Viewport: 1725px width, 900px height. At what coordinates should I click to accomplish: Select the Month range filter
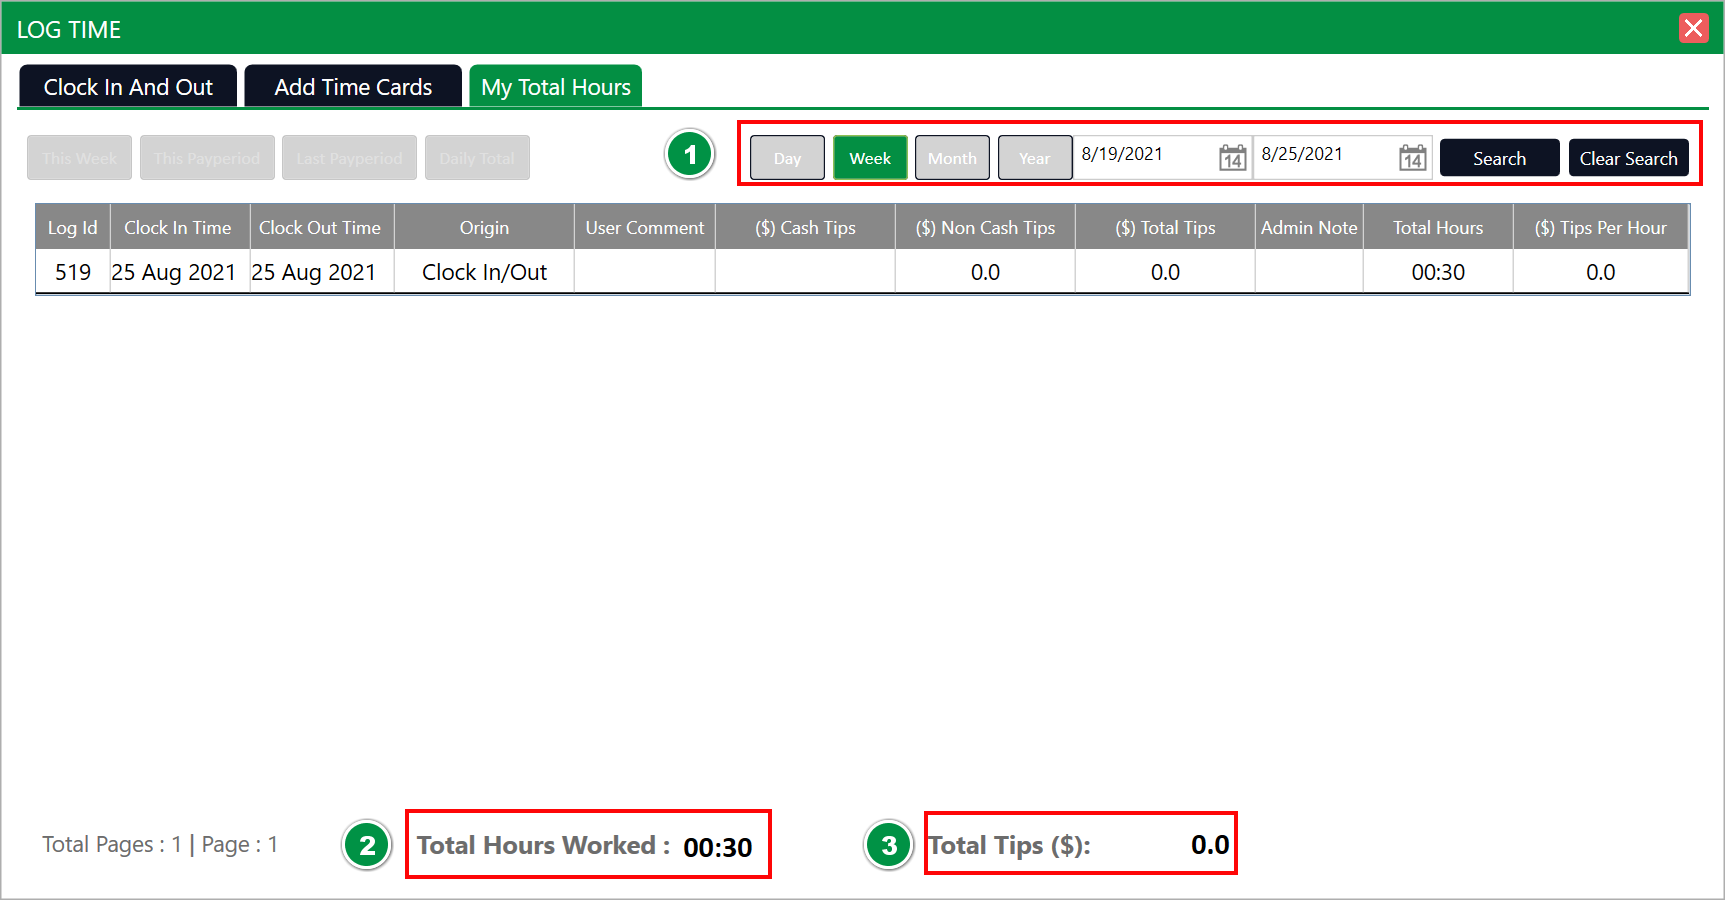pos(952,158)
